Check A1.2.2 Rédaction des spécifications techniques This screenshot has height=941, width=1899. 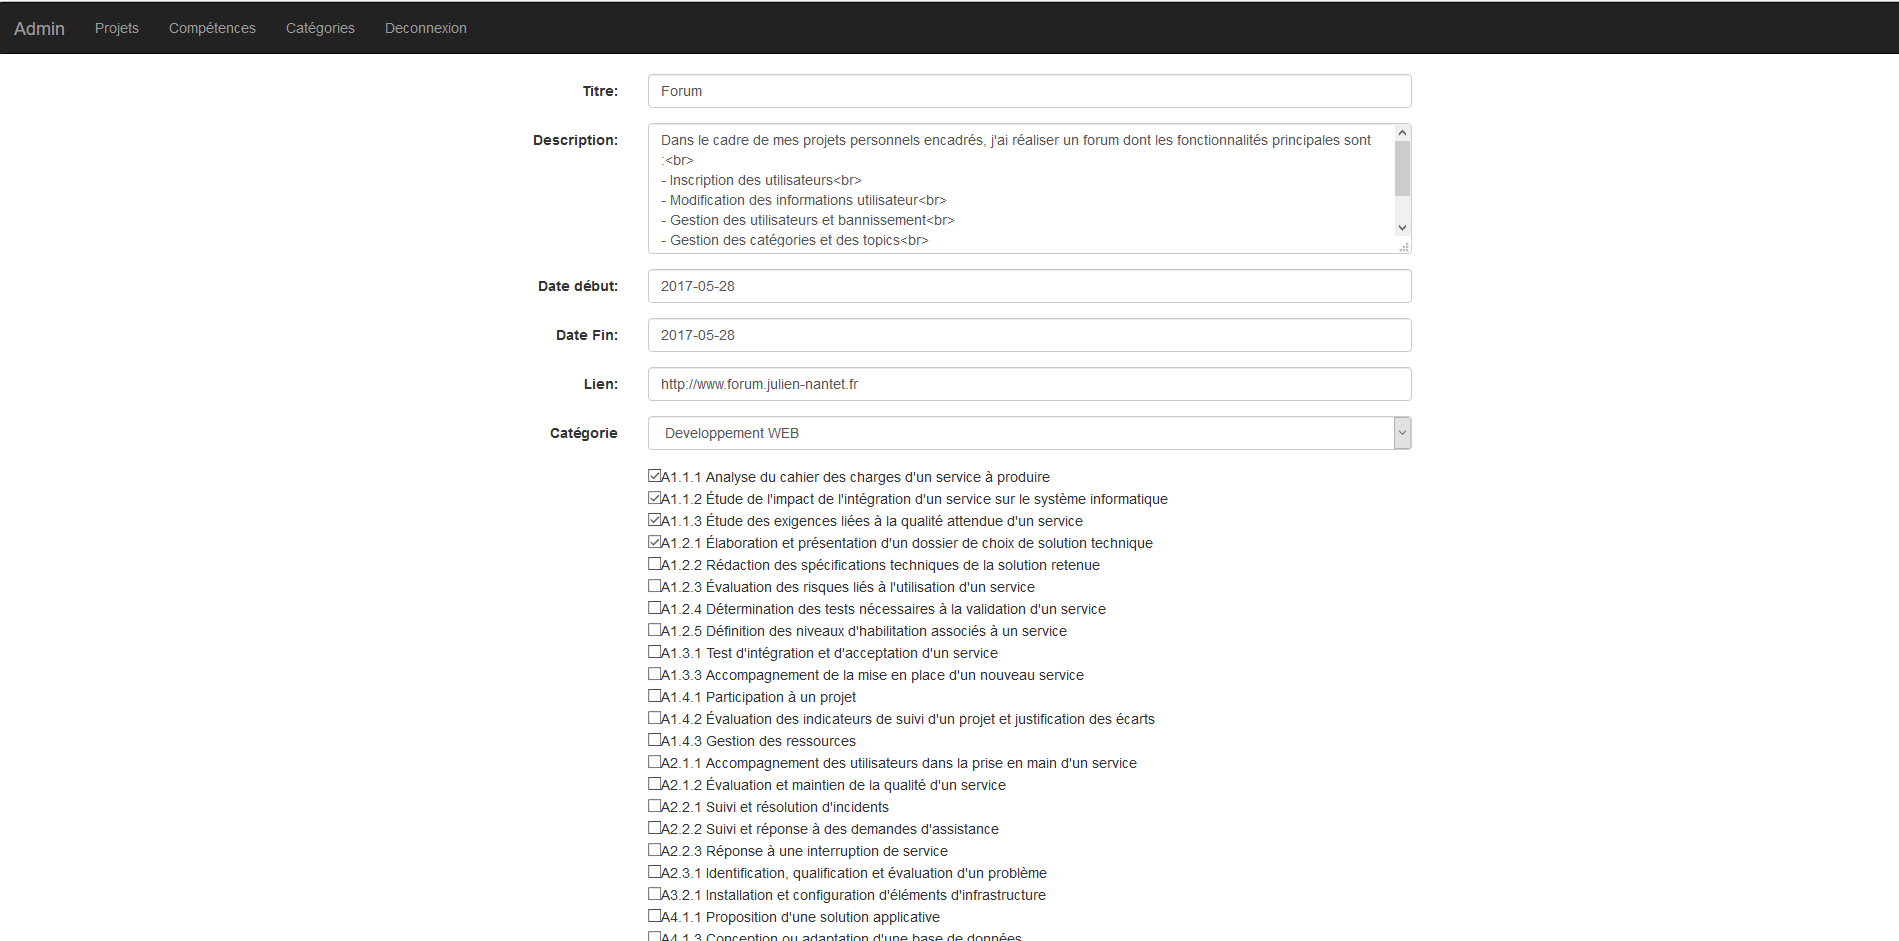coord(654,564)
